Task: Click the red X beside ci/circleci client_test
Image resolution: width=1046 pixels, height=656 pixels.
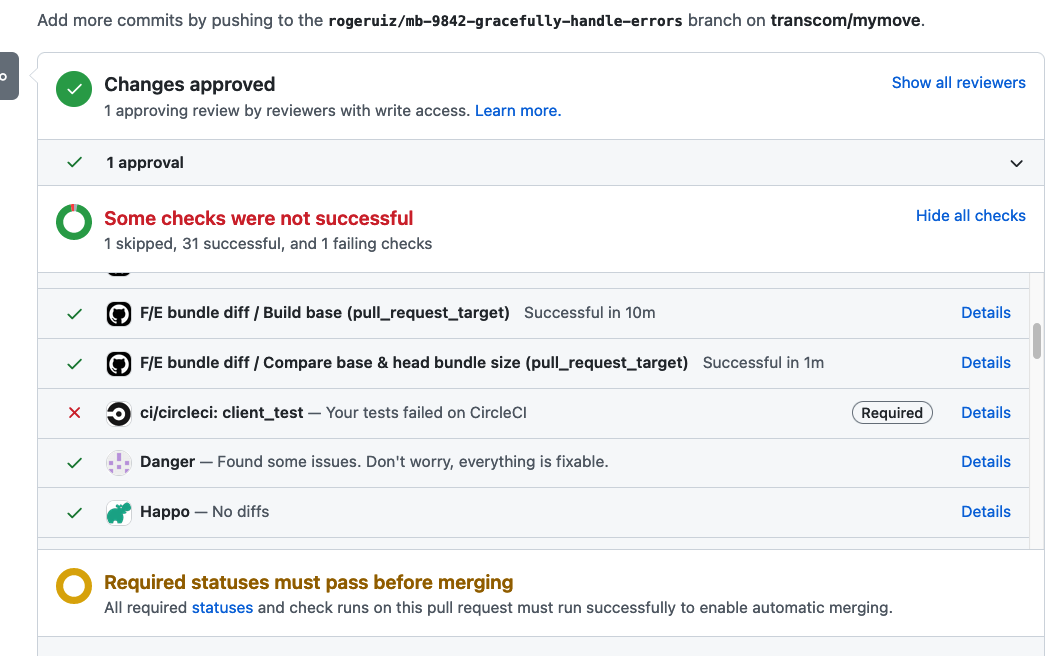Action: pyautogui.click(x=73, y=412)
